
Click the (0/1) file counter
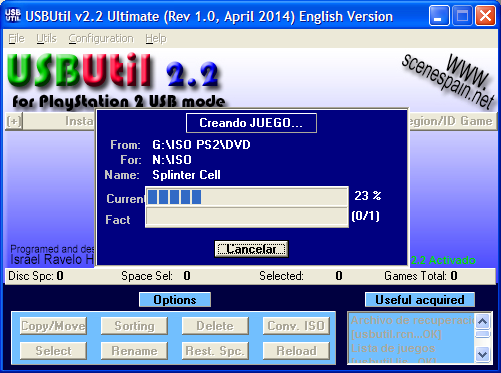(366, 216)
